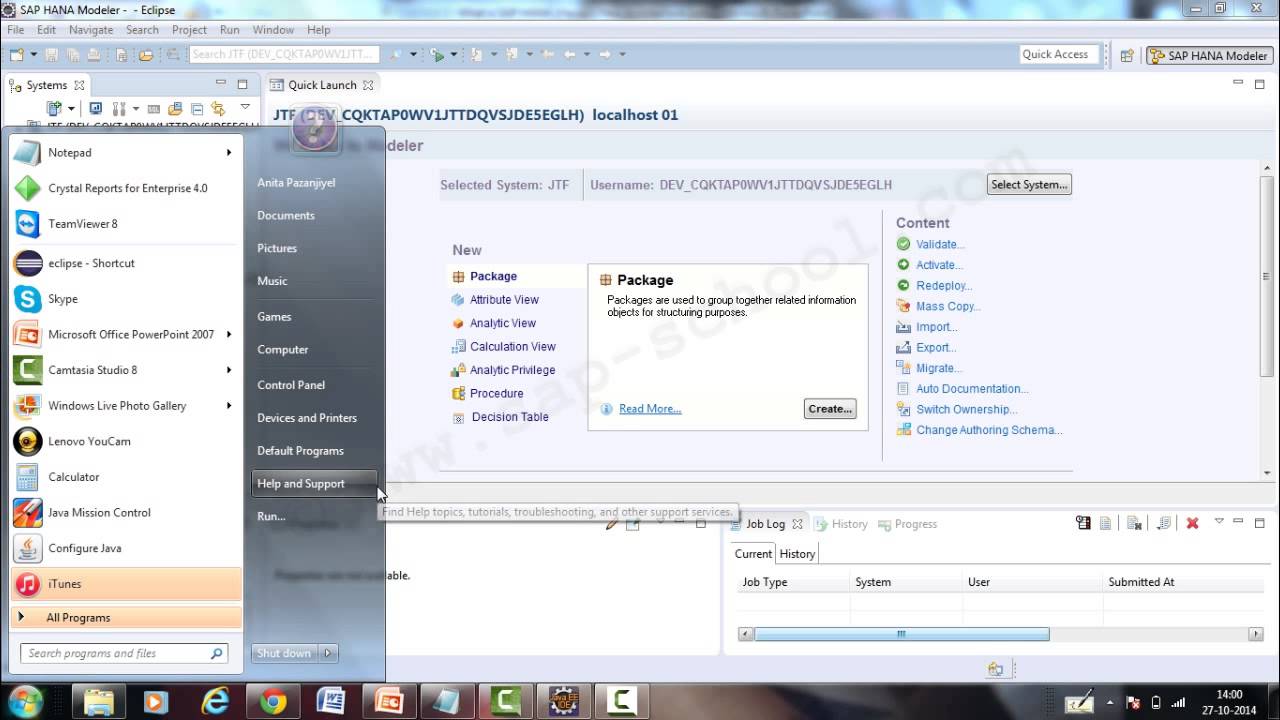The width and height of the screenshot is (1280, 720).
Task: Open the folder icon in Eclipse toolbar
Action: coord(146,55)
